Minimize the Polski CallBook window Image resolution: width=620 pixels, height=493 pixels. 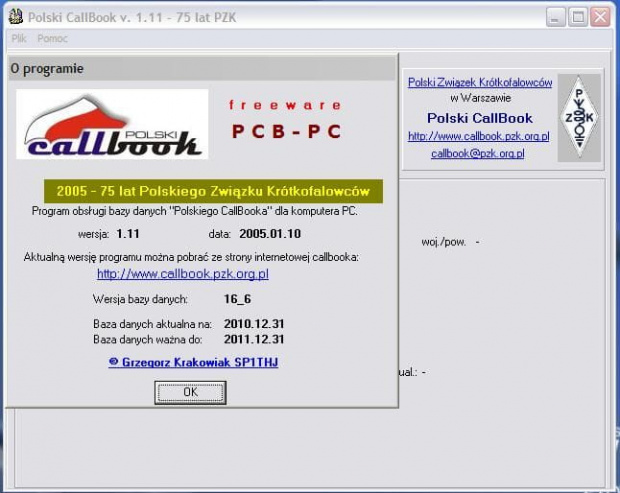point(556,17)
